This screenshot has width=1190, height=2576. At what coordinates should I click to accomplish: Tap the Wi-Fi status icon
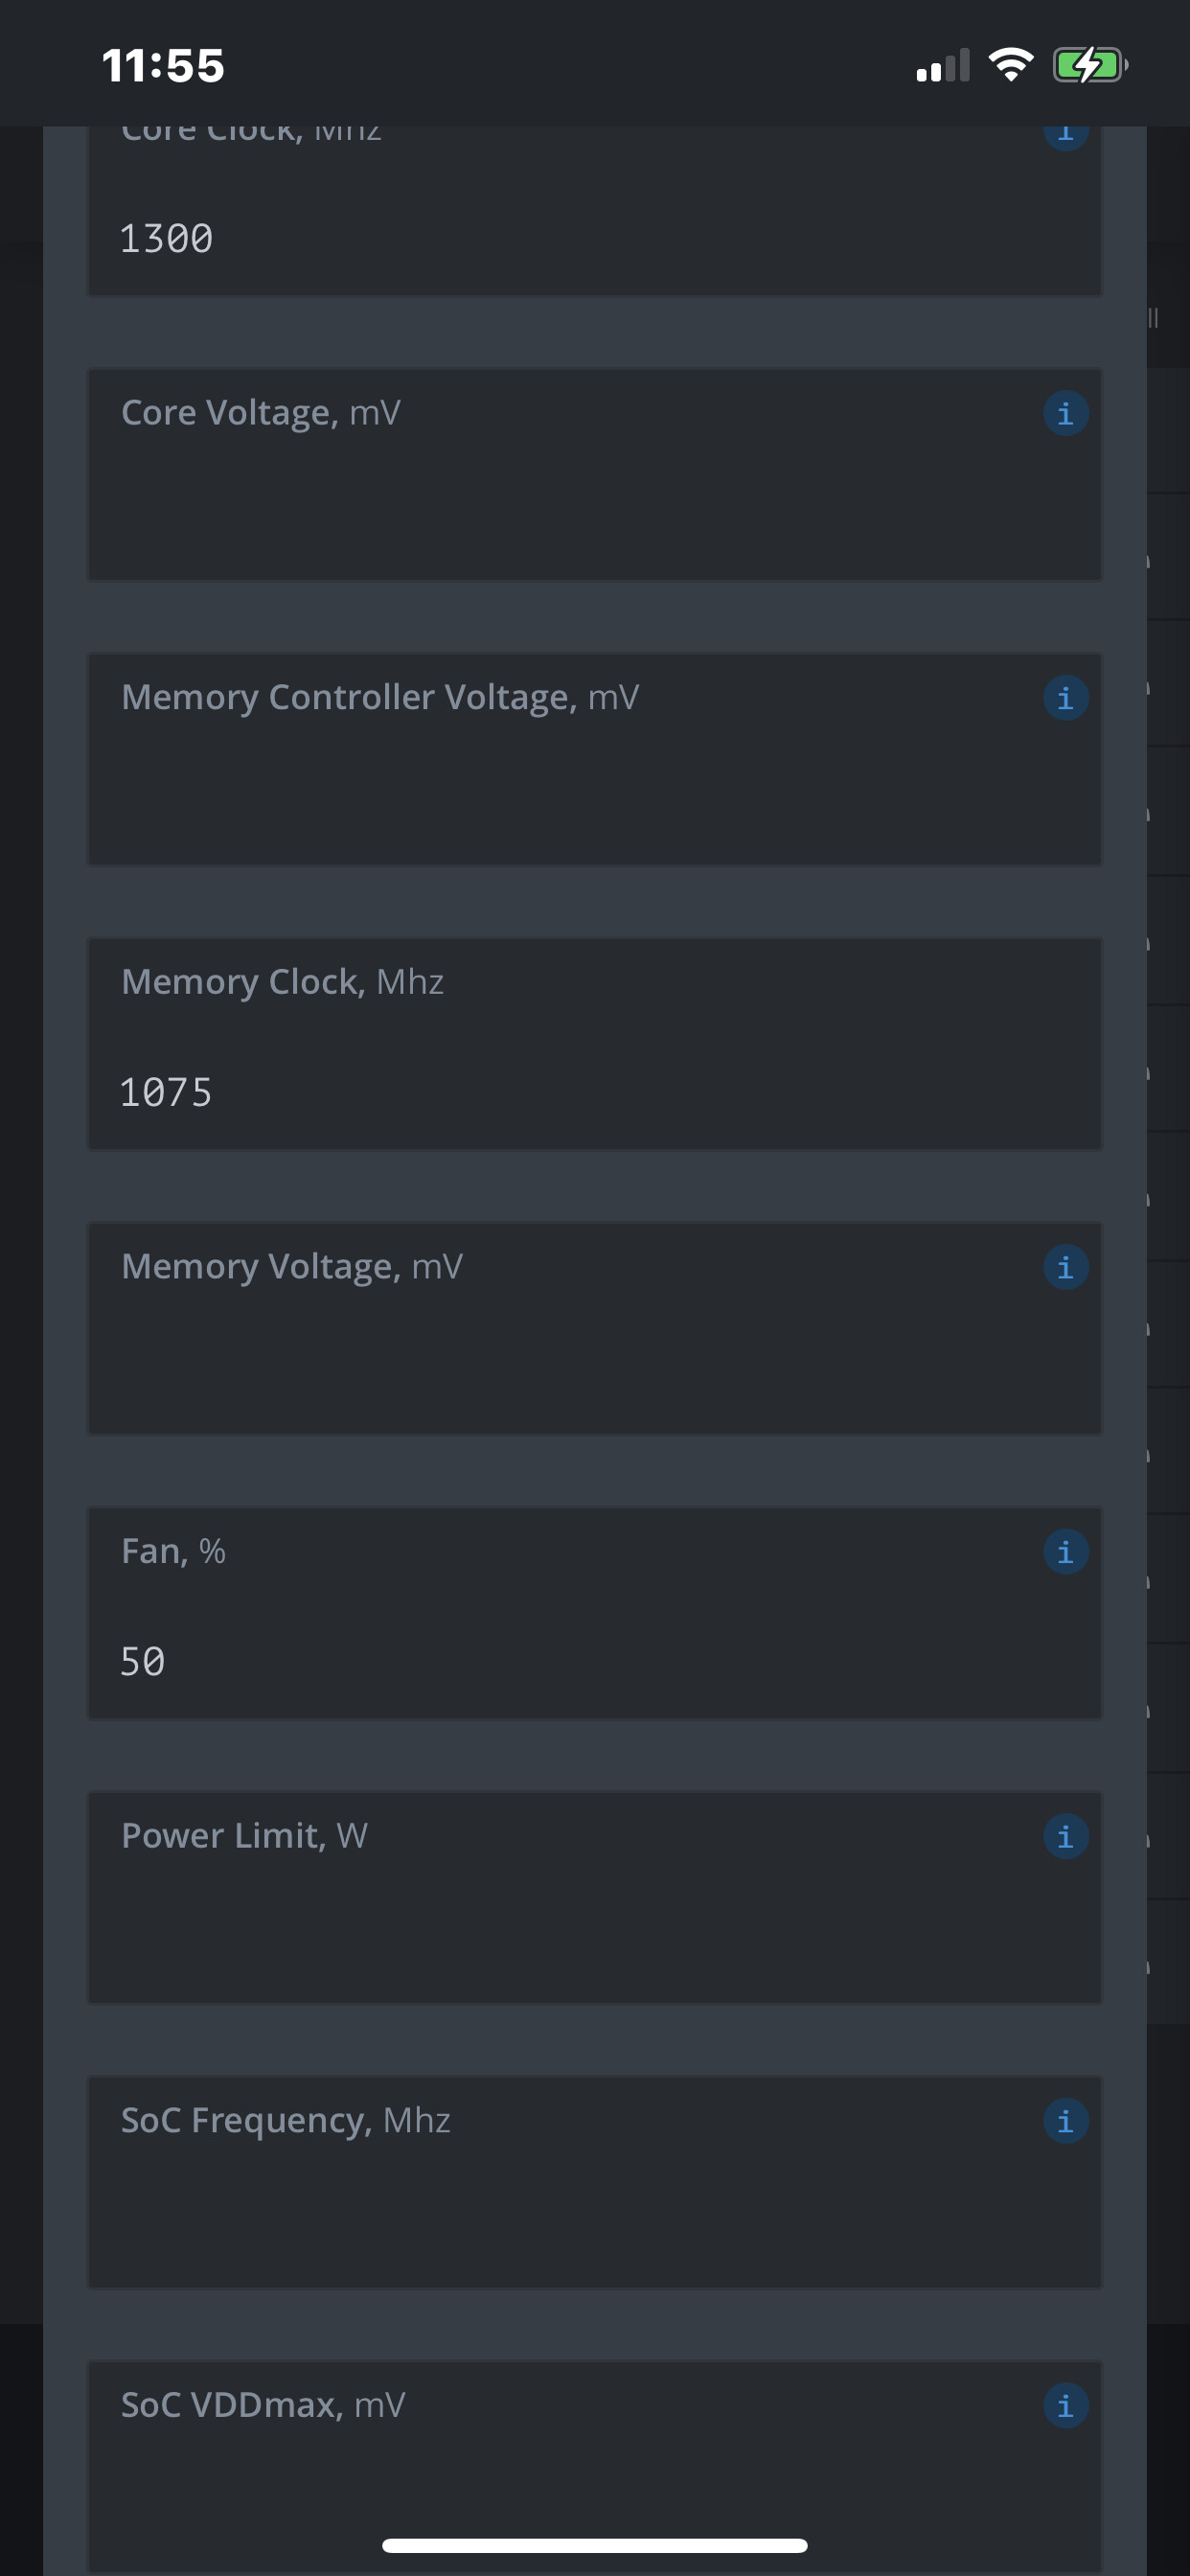click(x=1010, y=66)
